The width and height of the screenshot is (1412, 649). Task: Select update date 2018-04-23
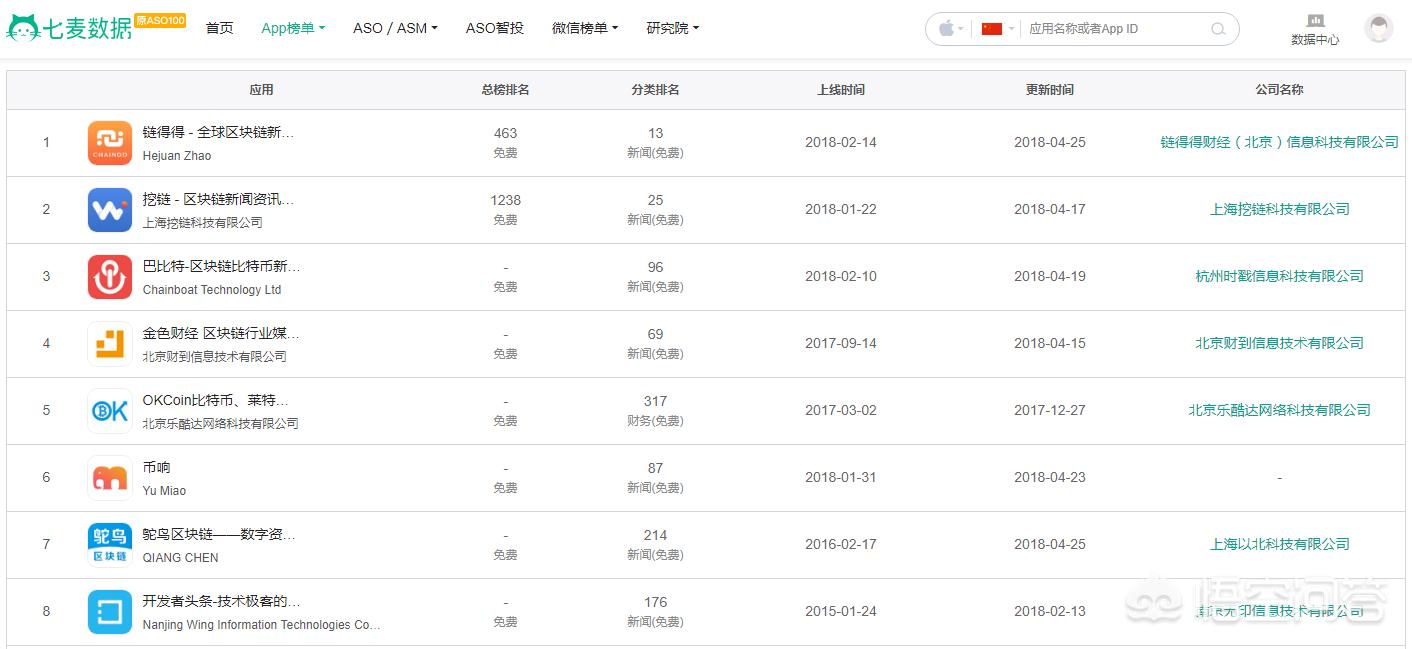pos(1050,478)
